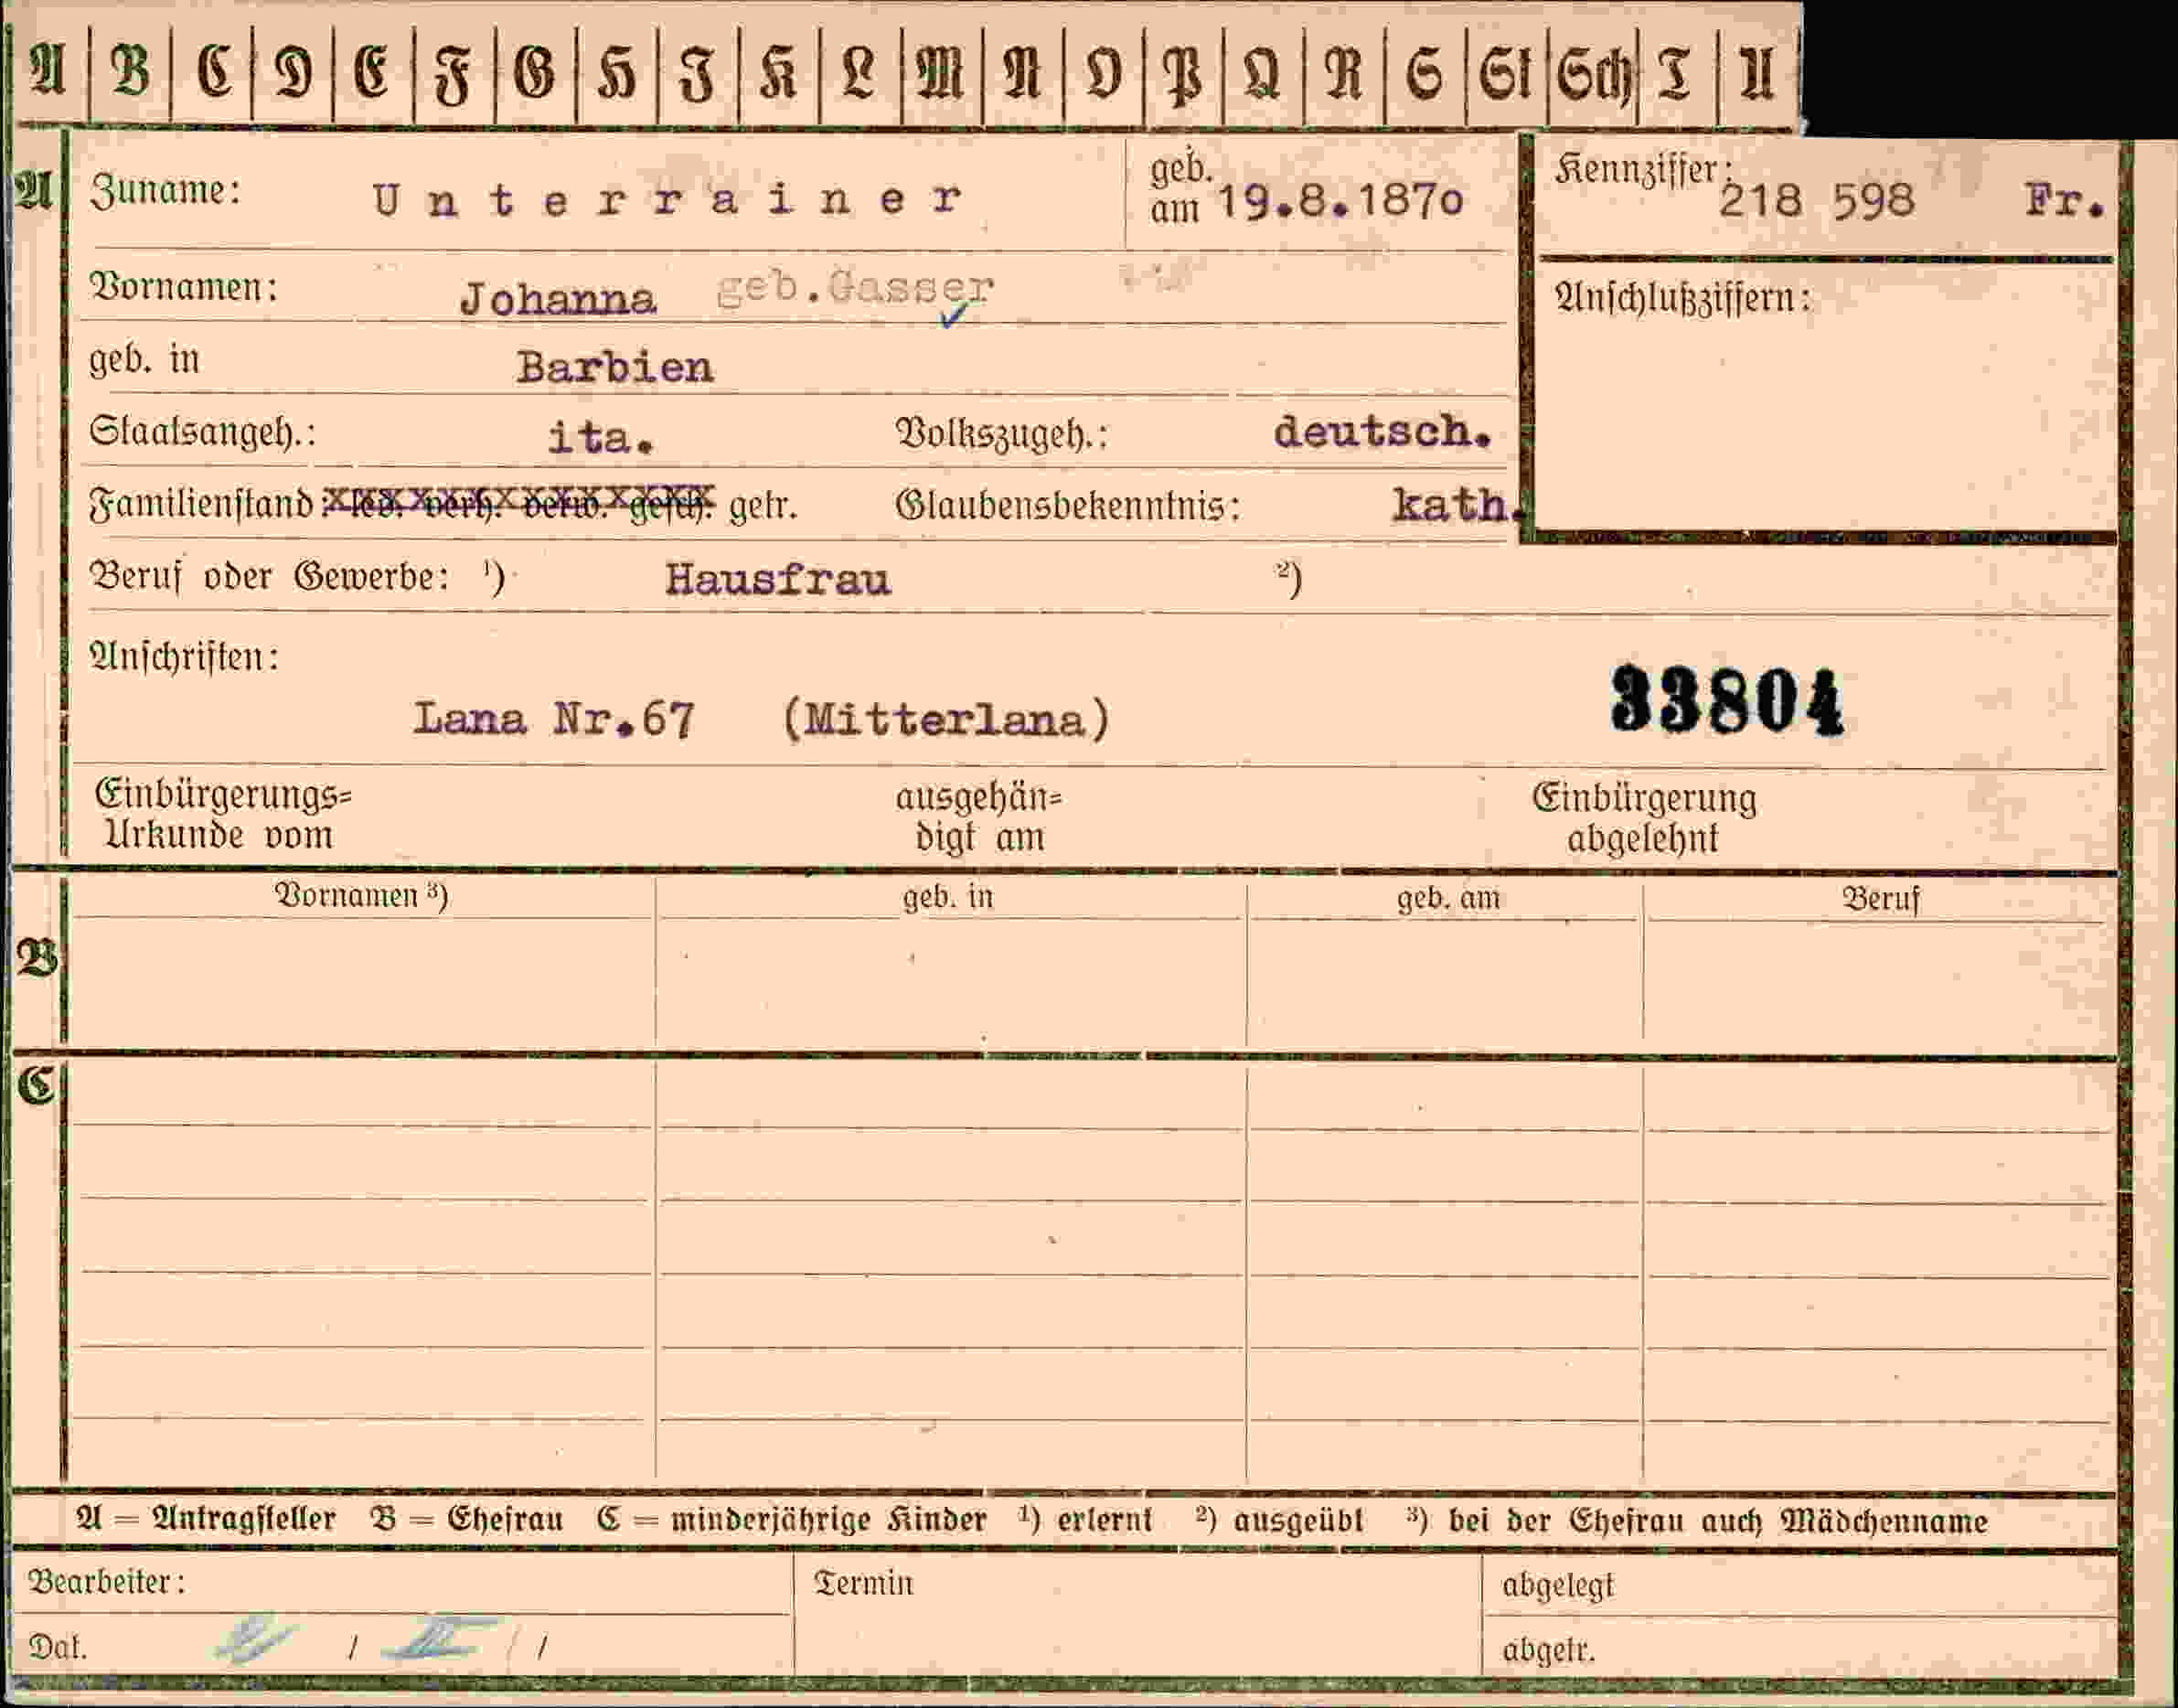The height and width of the screenshot is (1708, 2178).
Task: Click the 'Anschriften:' label
Action: click(184, 657)
